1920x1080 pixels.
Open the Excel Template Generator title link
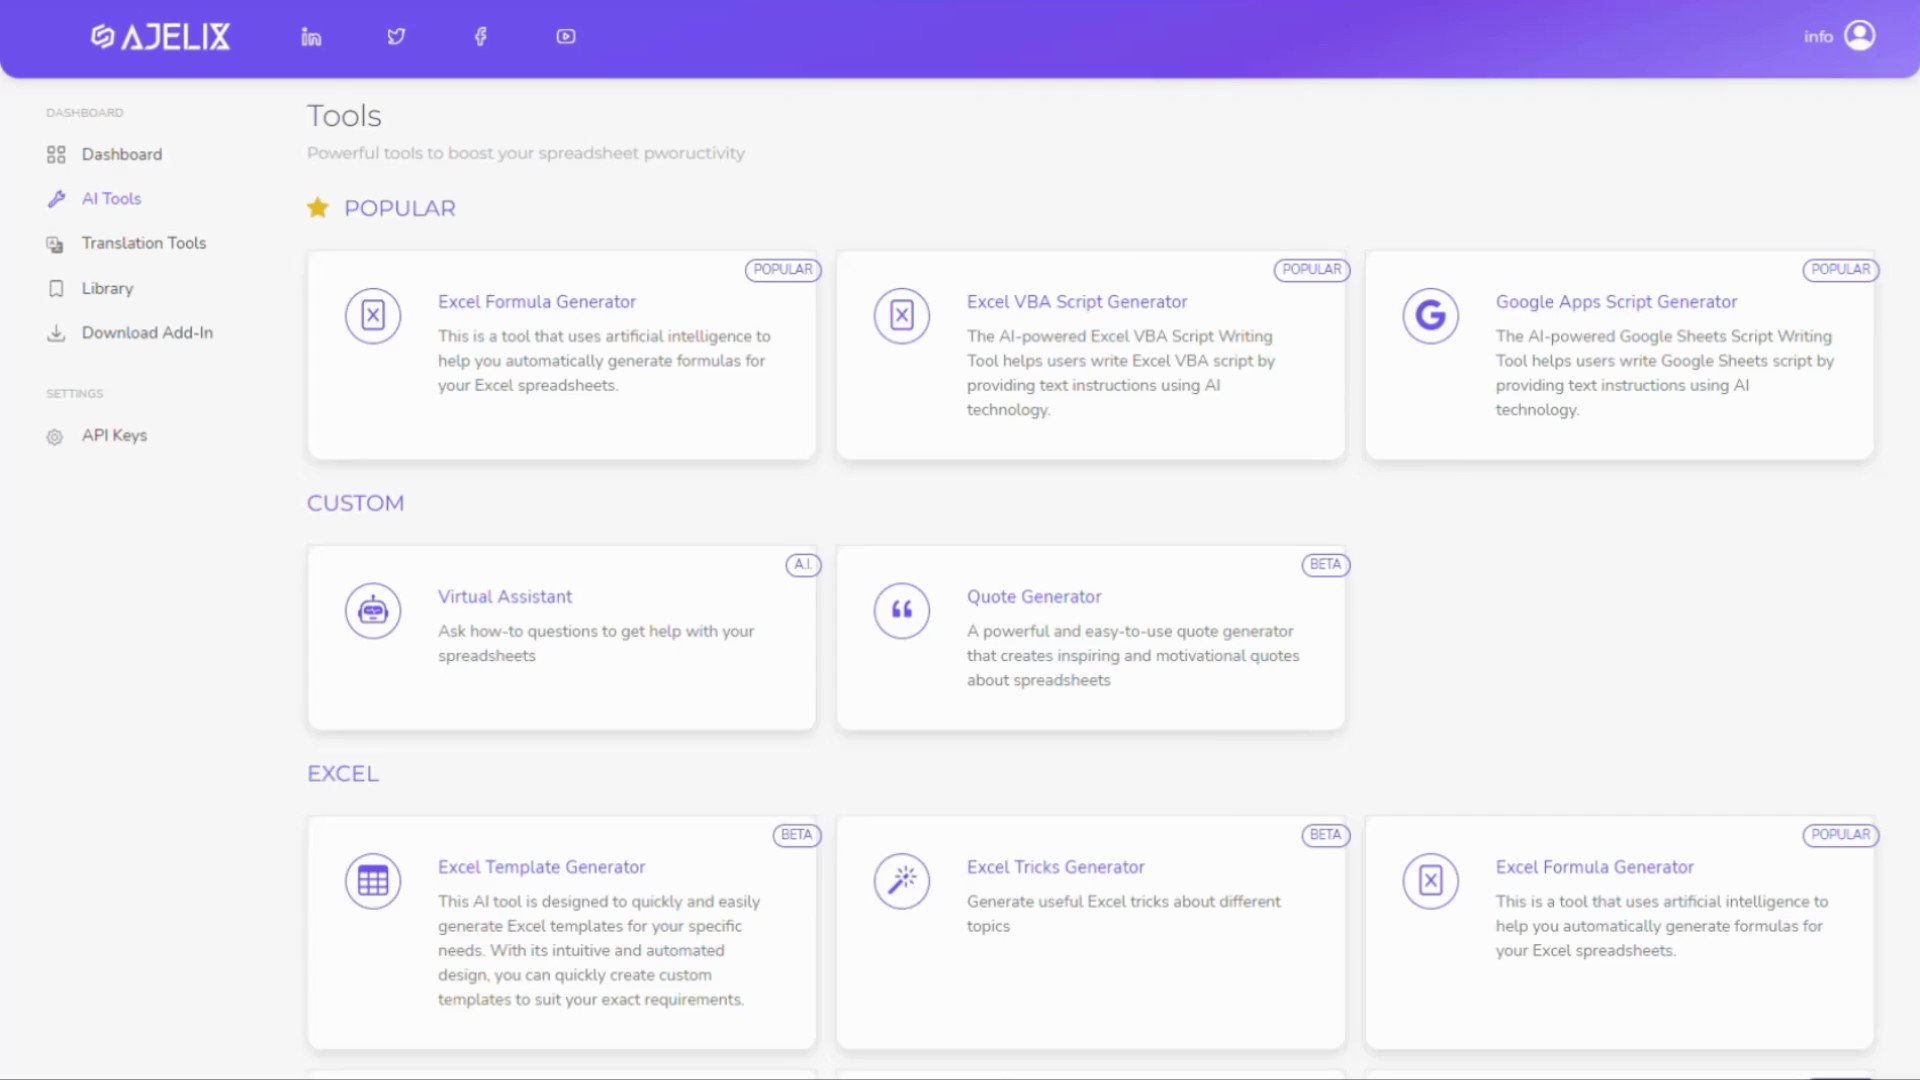pyautogui.click(x=541, y=867)
